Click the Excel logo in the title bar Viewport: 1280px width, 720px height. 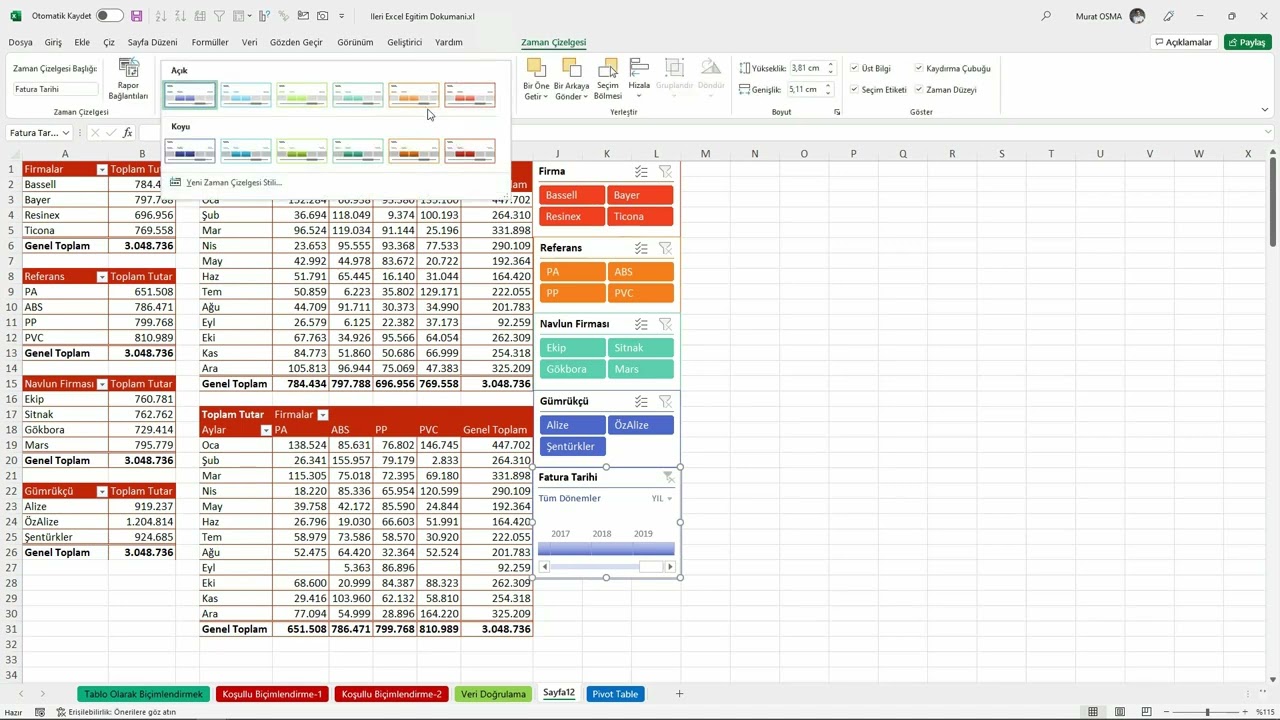pos(15,16)
